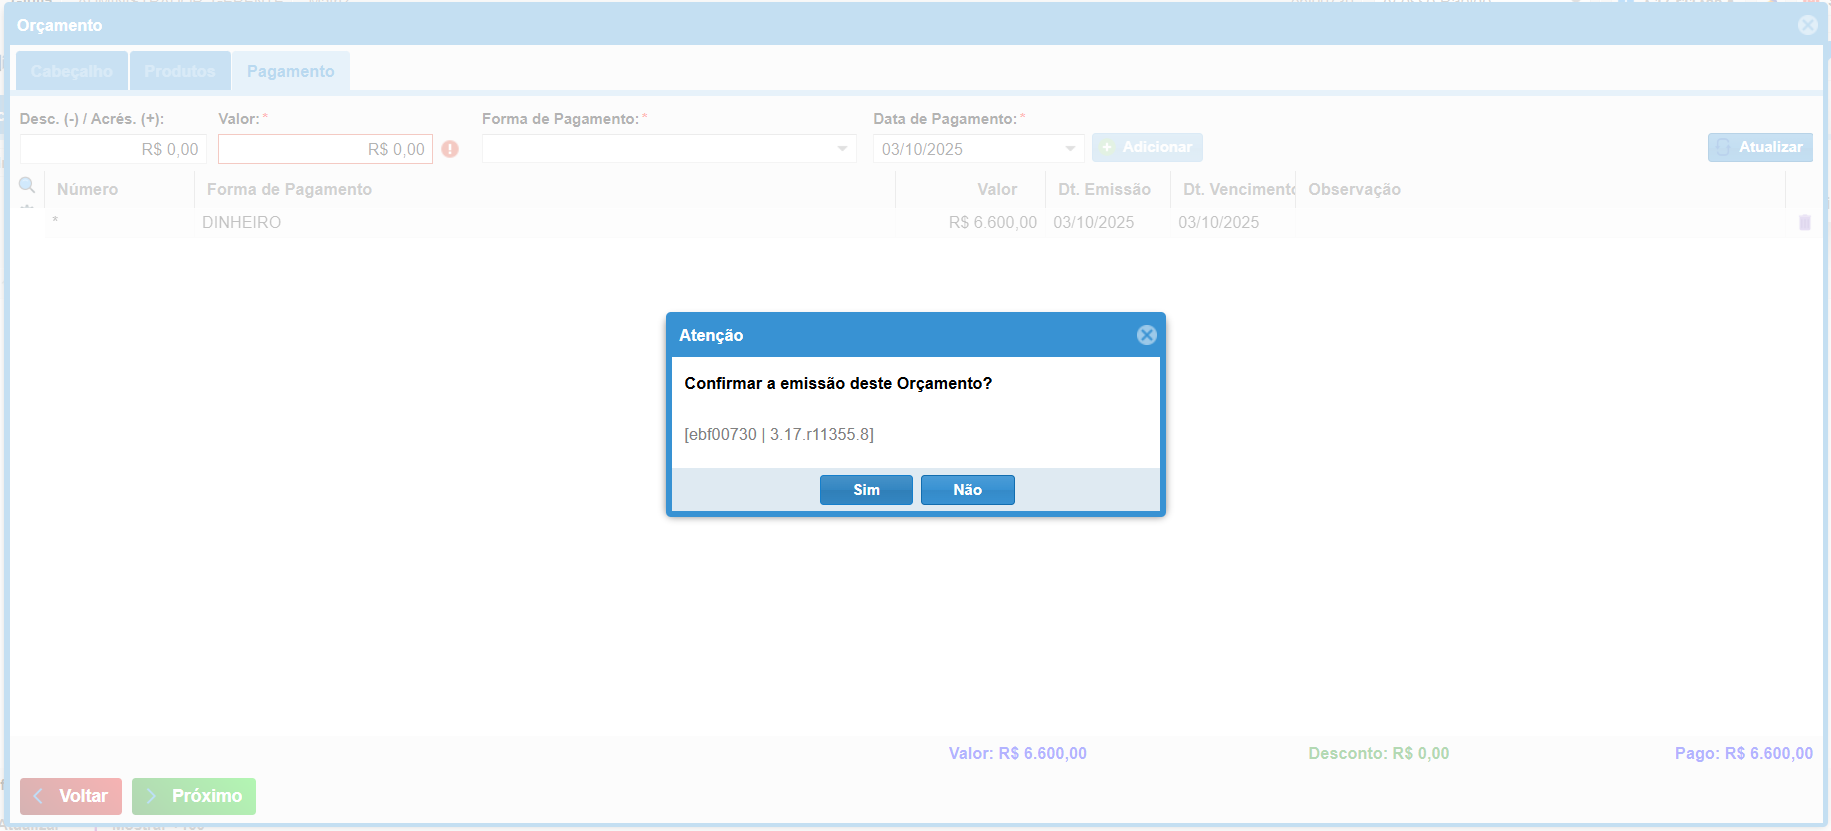Screen dimensions: 1831x831
Task: Open the Data de Pagamento date picker
Action: 1070,149
